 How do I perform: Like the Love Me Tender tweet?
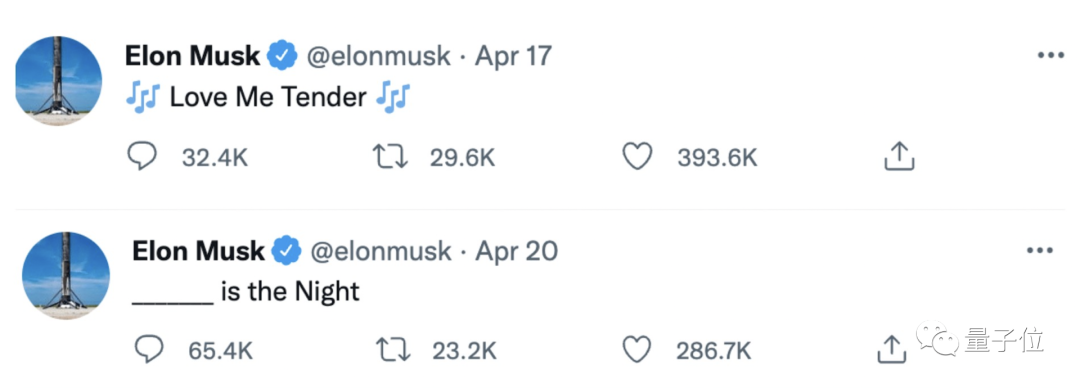click(637, 157)
